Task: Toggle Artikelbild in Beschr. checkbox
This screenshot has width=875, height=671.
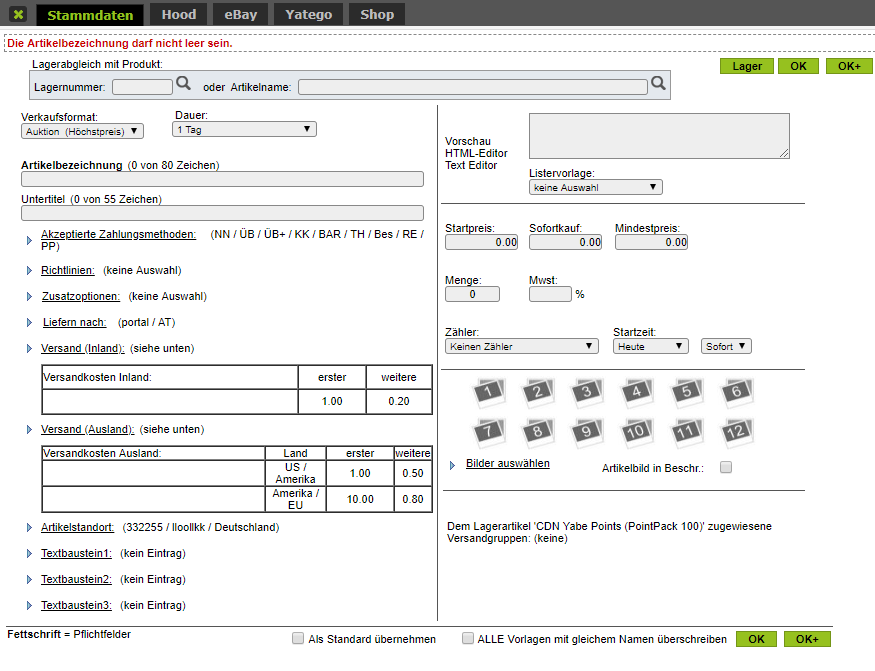Action: click(x=726, y=467)
